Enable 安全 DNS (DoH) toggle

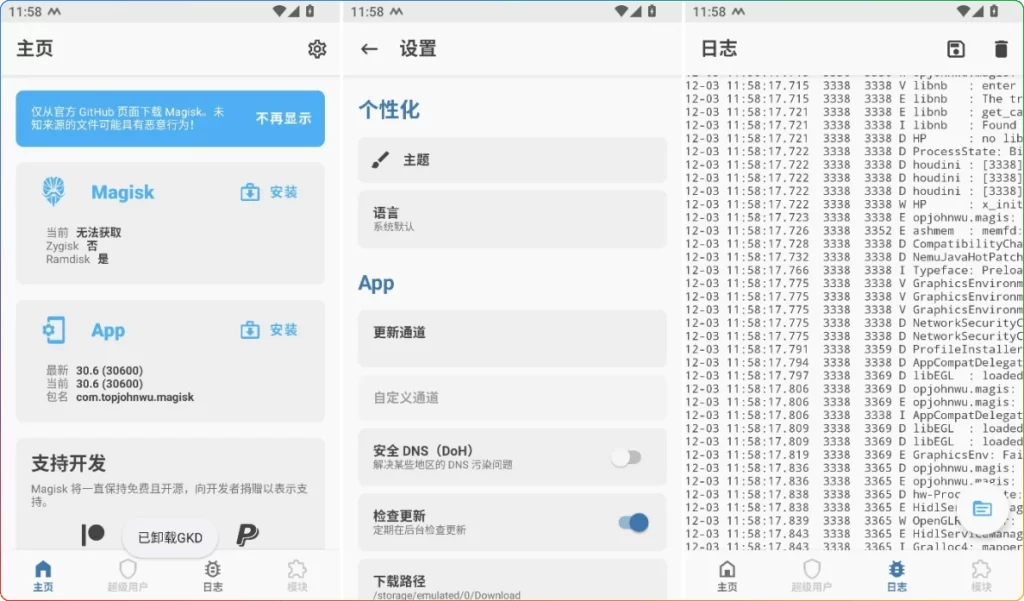tap(628, 456)
